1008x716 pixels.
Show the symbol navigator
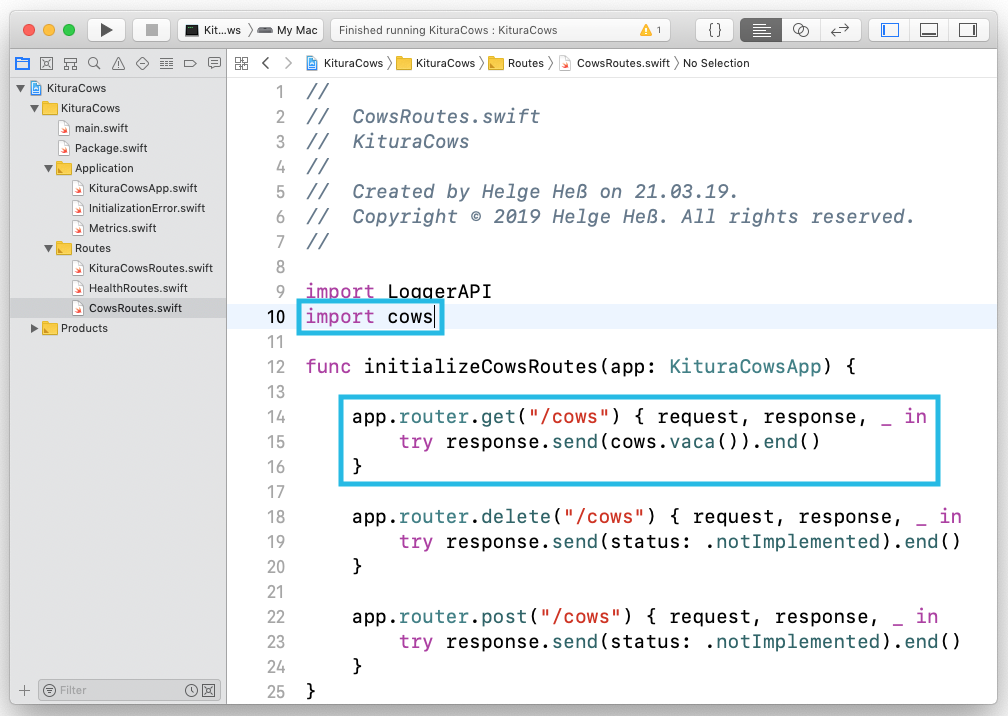(71, 63)
